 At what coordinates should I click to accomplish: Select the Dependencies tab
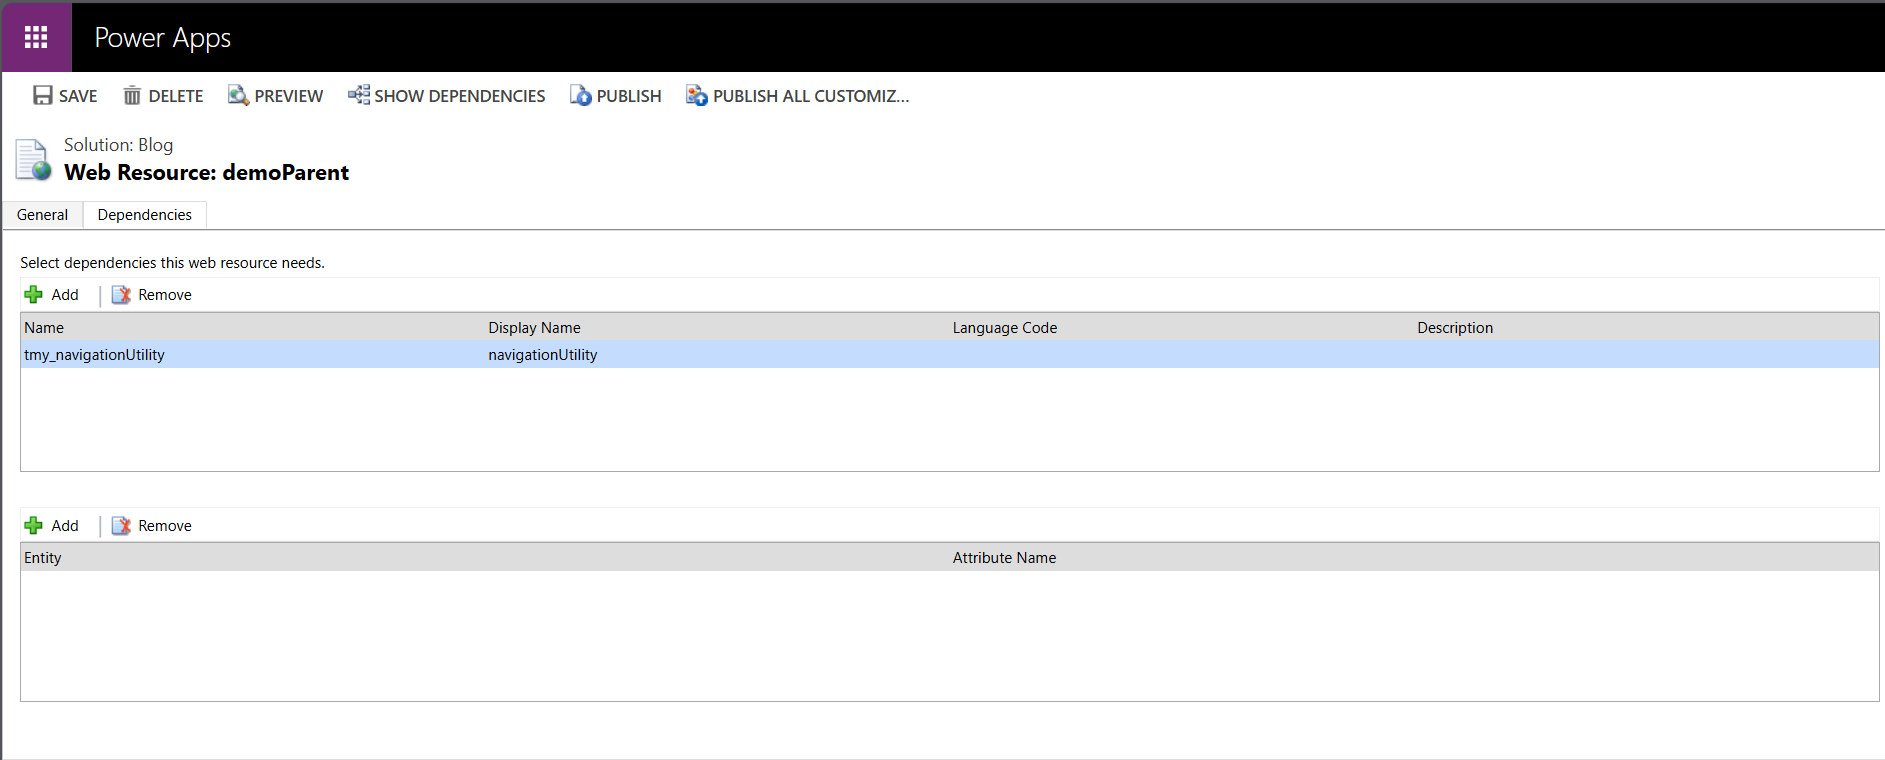(145, 215)
